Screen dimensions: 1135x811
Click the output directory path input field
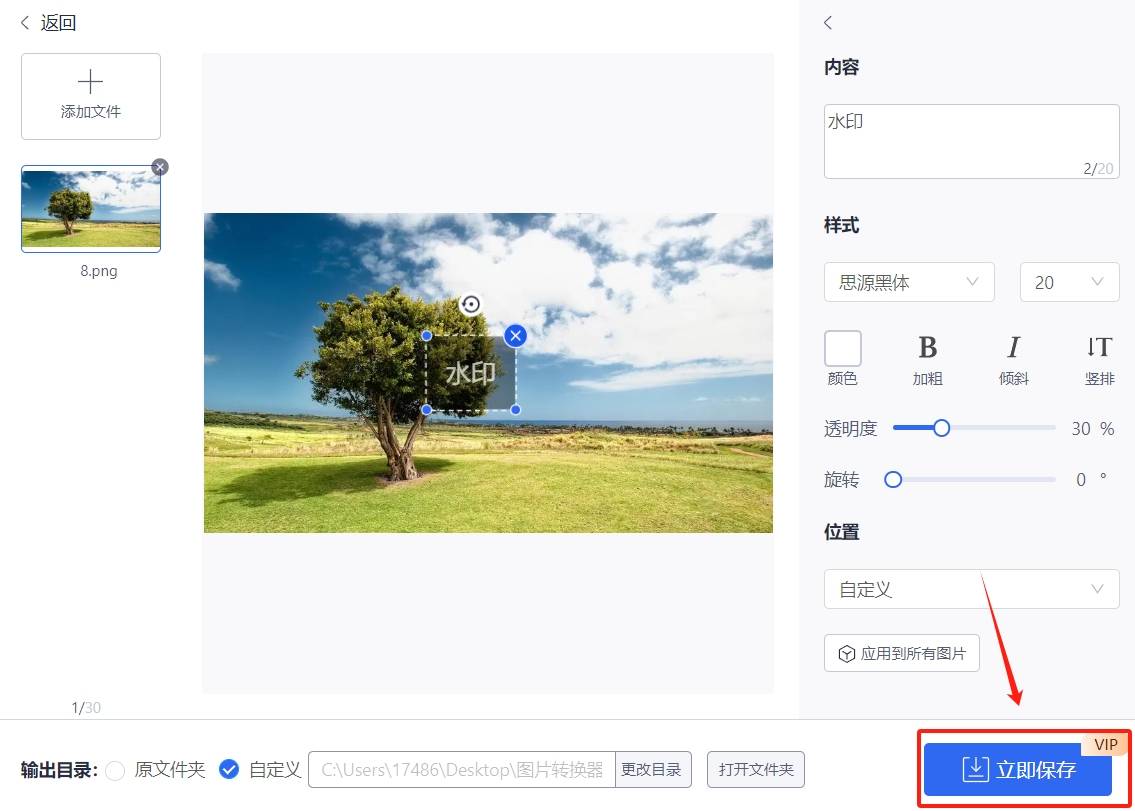[460, 770]
